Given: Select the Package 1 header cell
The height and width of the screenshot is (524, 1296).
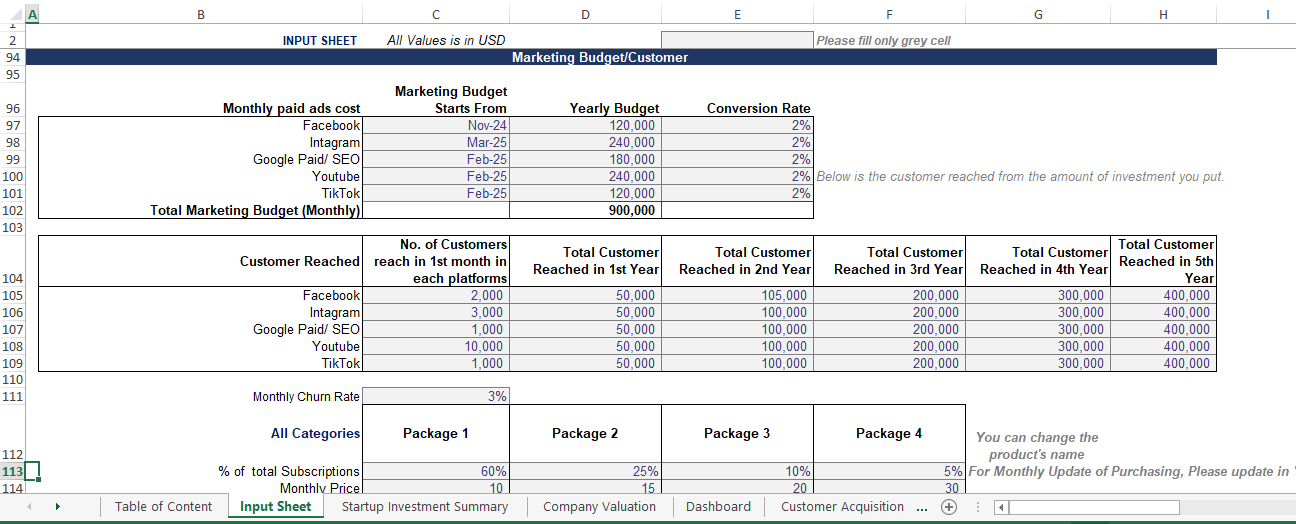Looking at the screenshot, I should point(436,434).
